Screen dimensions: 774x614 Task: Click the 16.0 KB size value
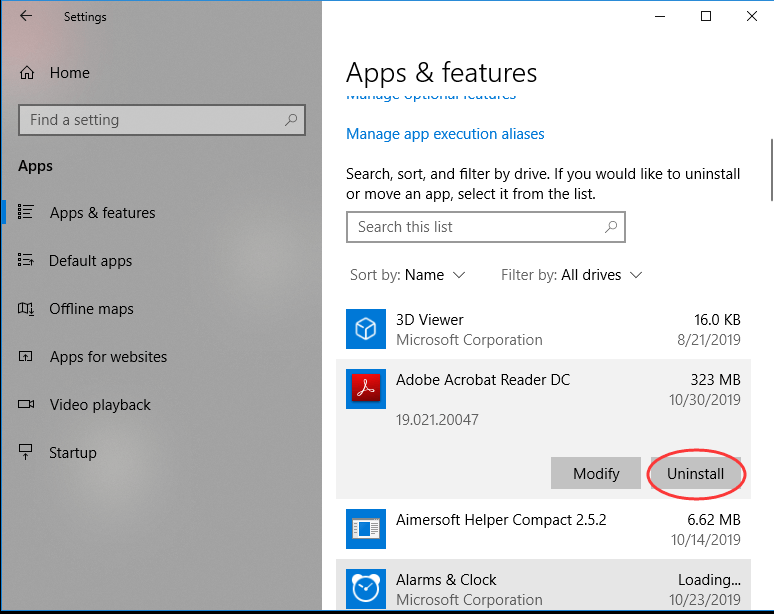tap(717, 320)
